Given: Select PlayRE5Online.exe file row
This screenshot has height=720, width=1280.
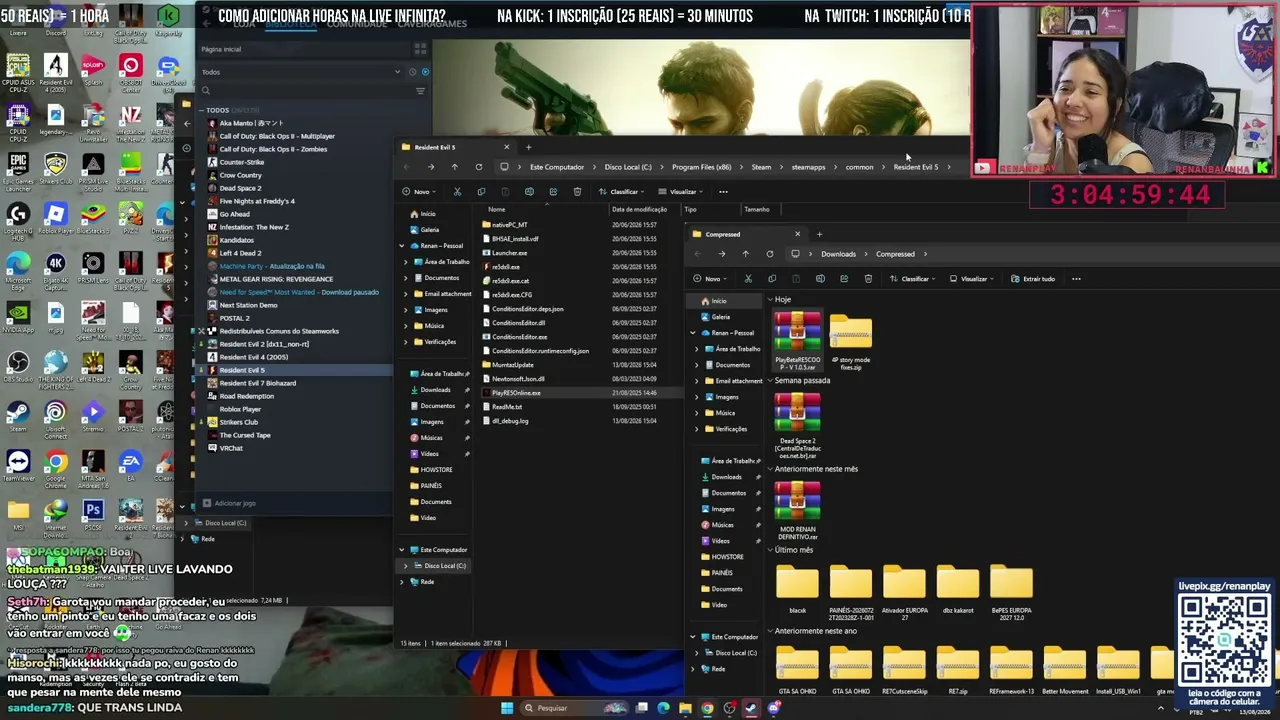Looking at the screenshot, I should (x=580, y=393).
